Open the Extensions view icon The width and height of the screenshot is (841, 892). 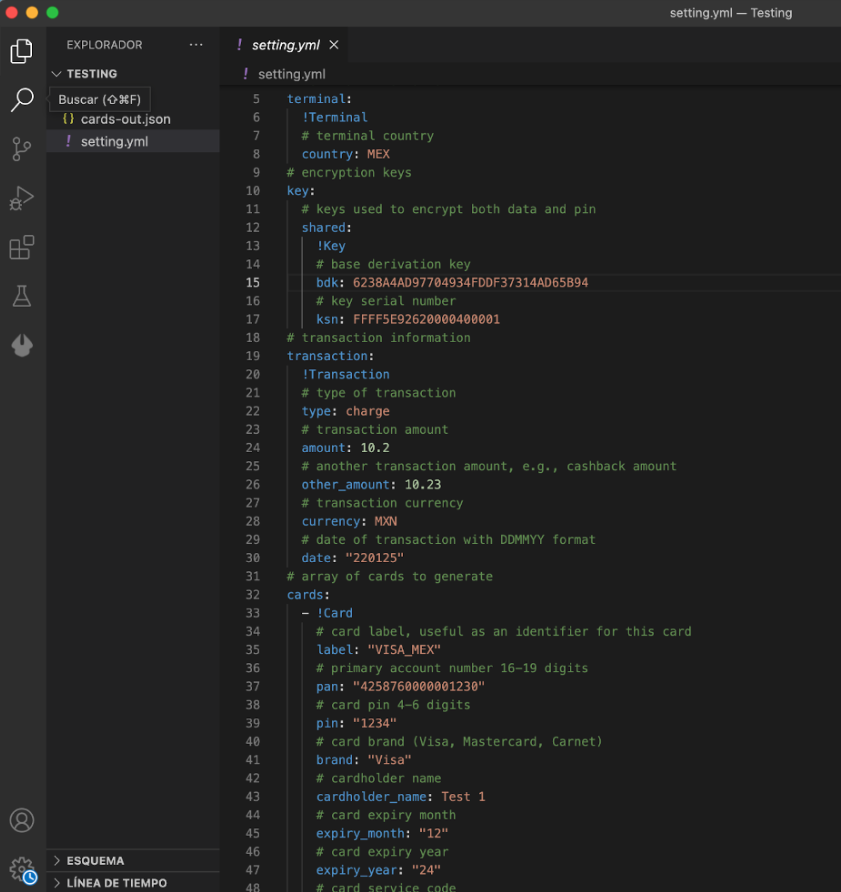(22, 247)
